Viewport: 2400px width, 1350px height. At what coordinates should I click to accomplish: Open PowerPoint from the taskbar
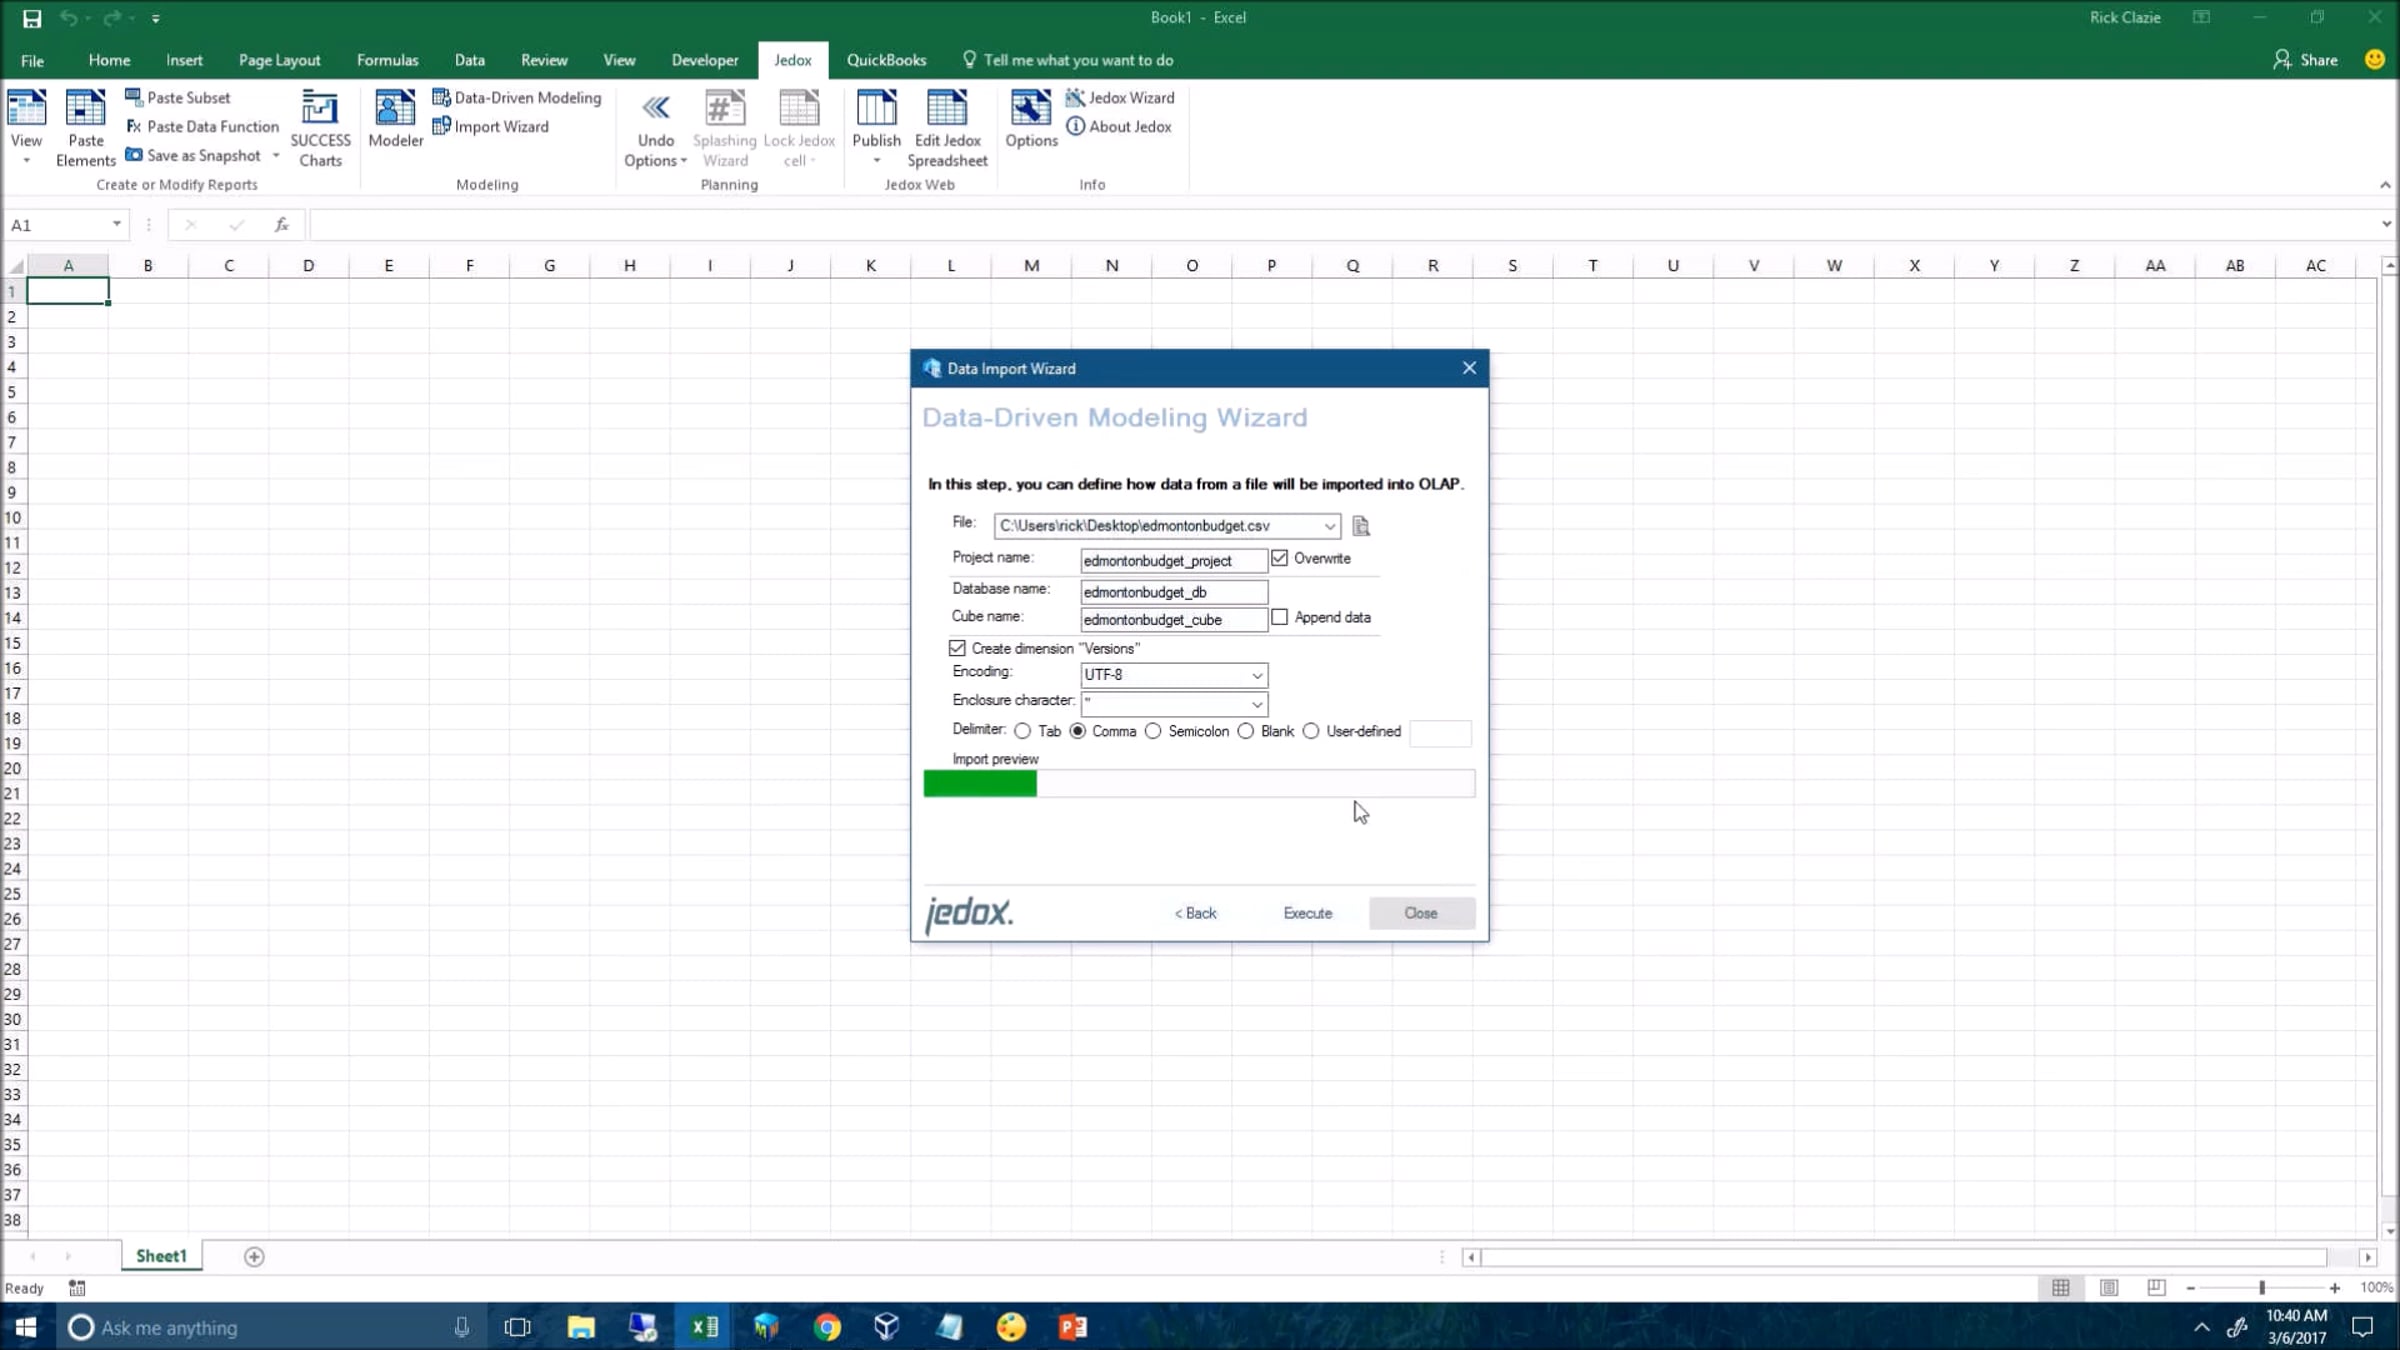1073,1327
